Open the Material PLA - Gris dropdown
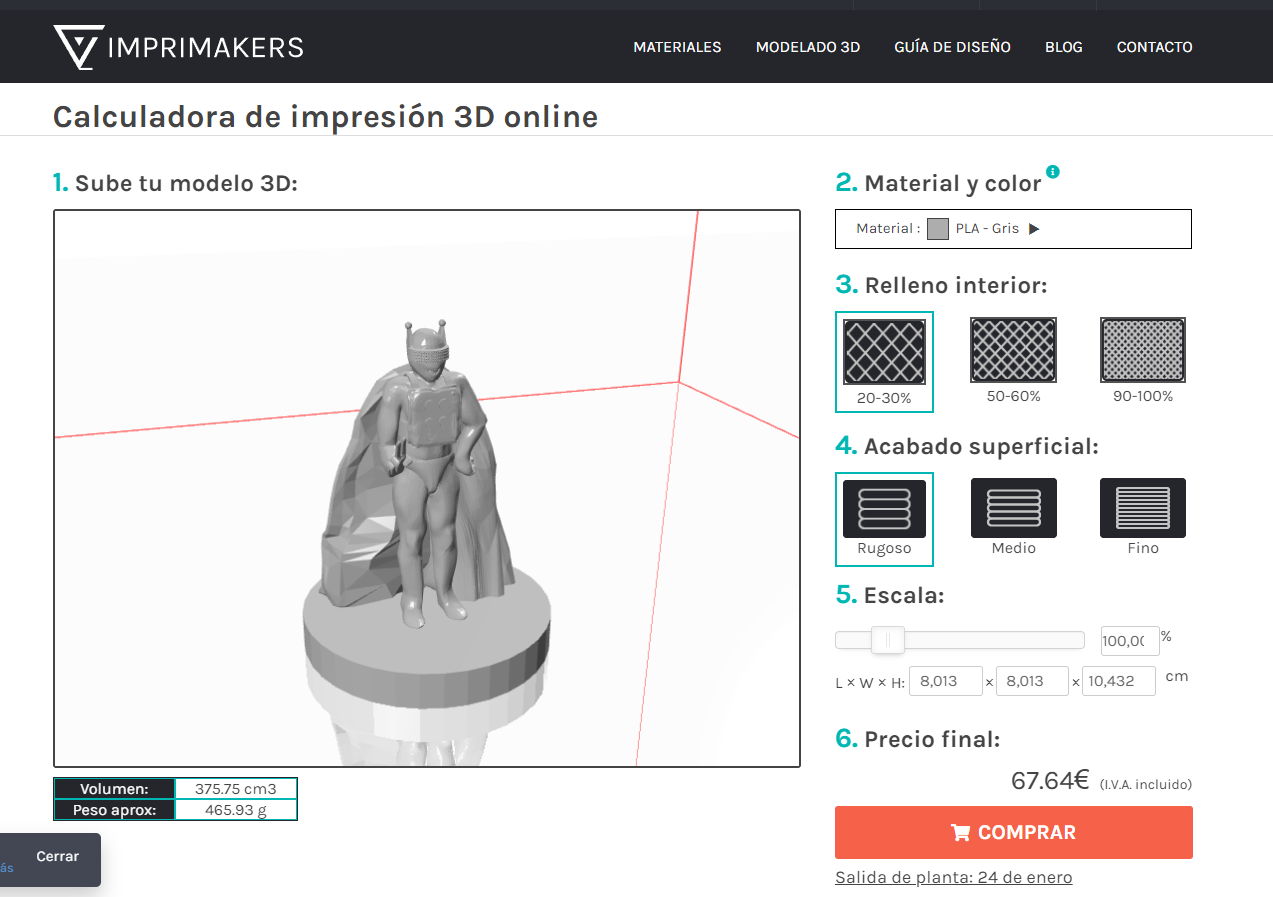 1013,229
